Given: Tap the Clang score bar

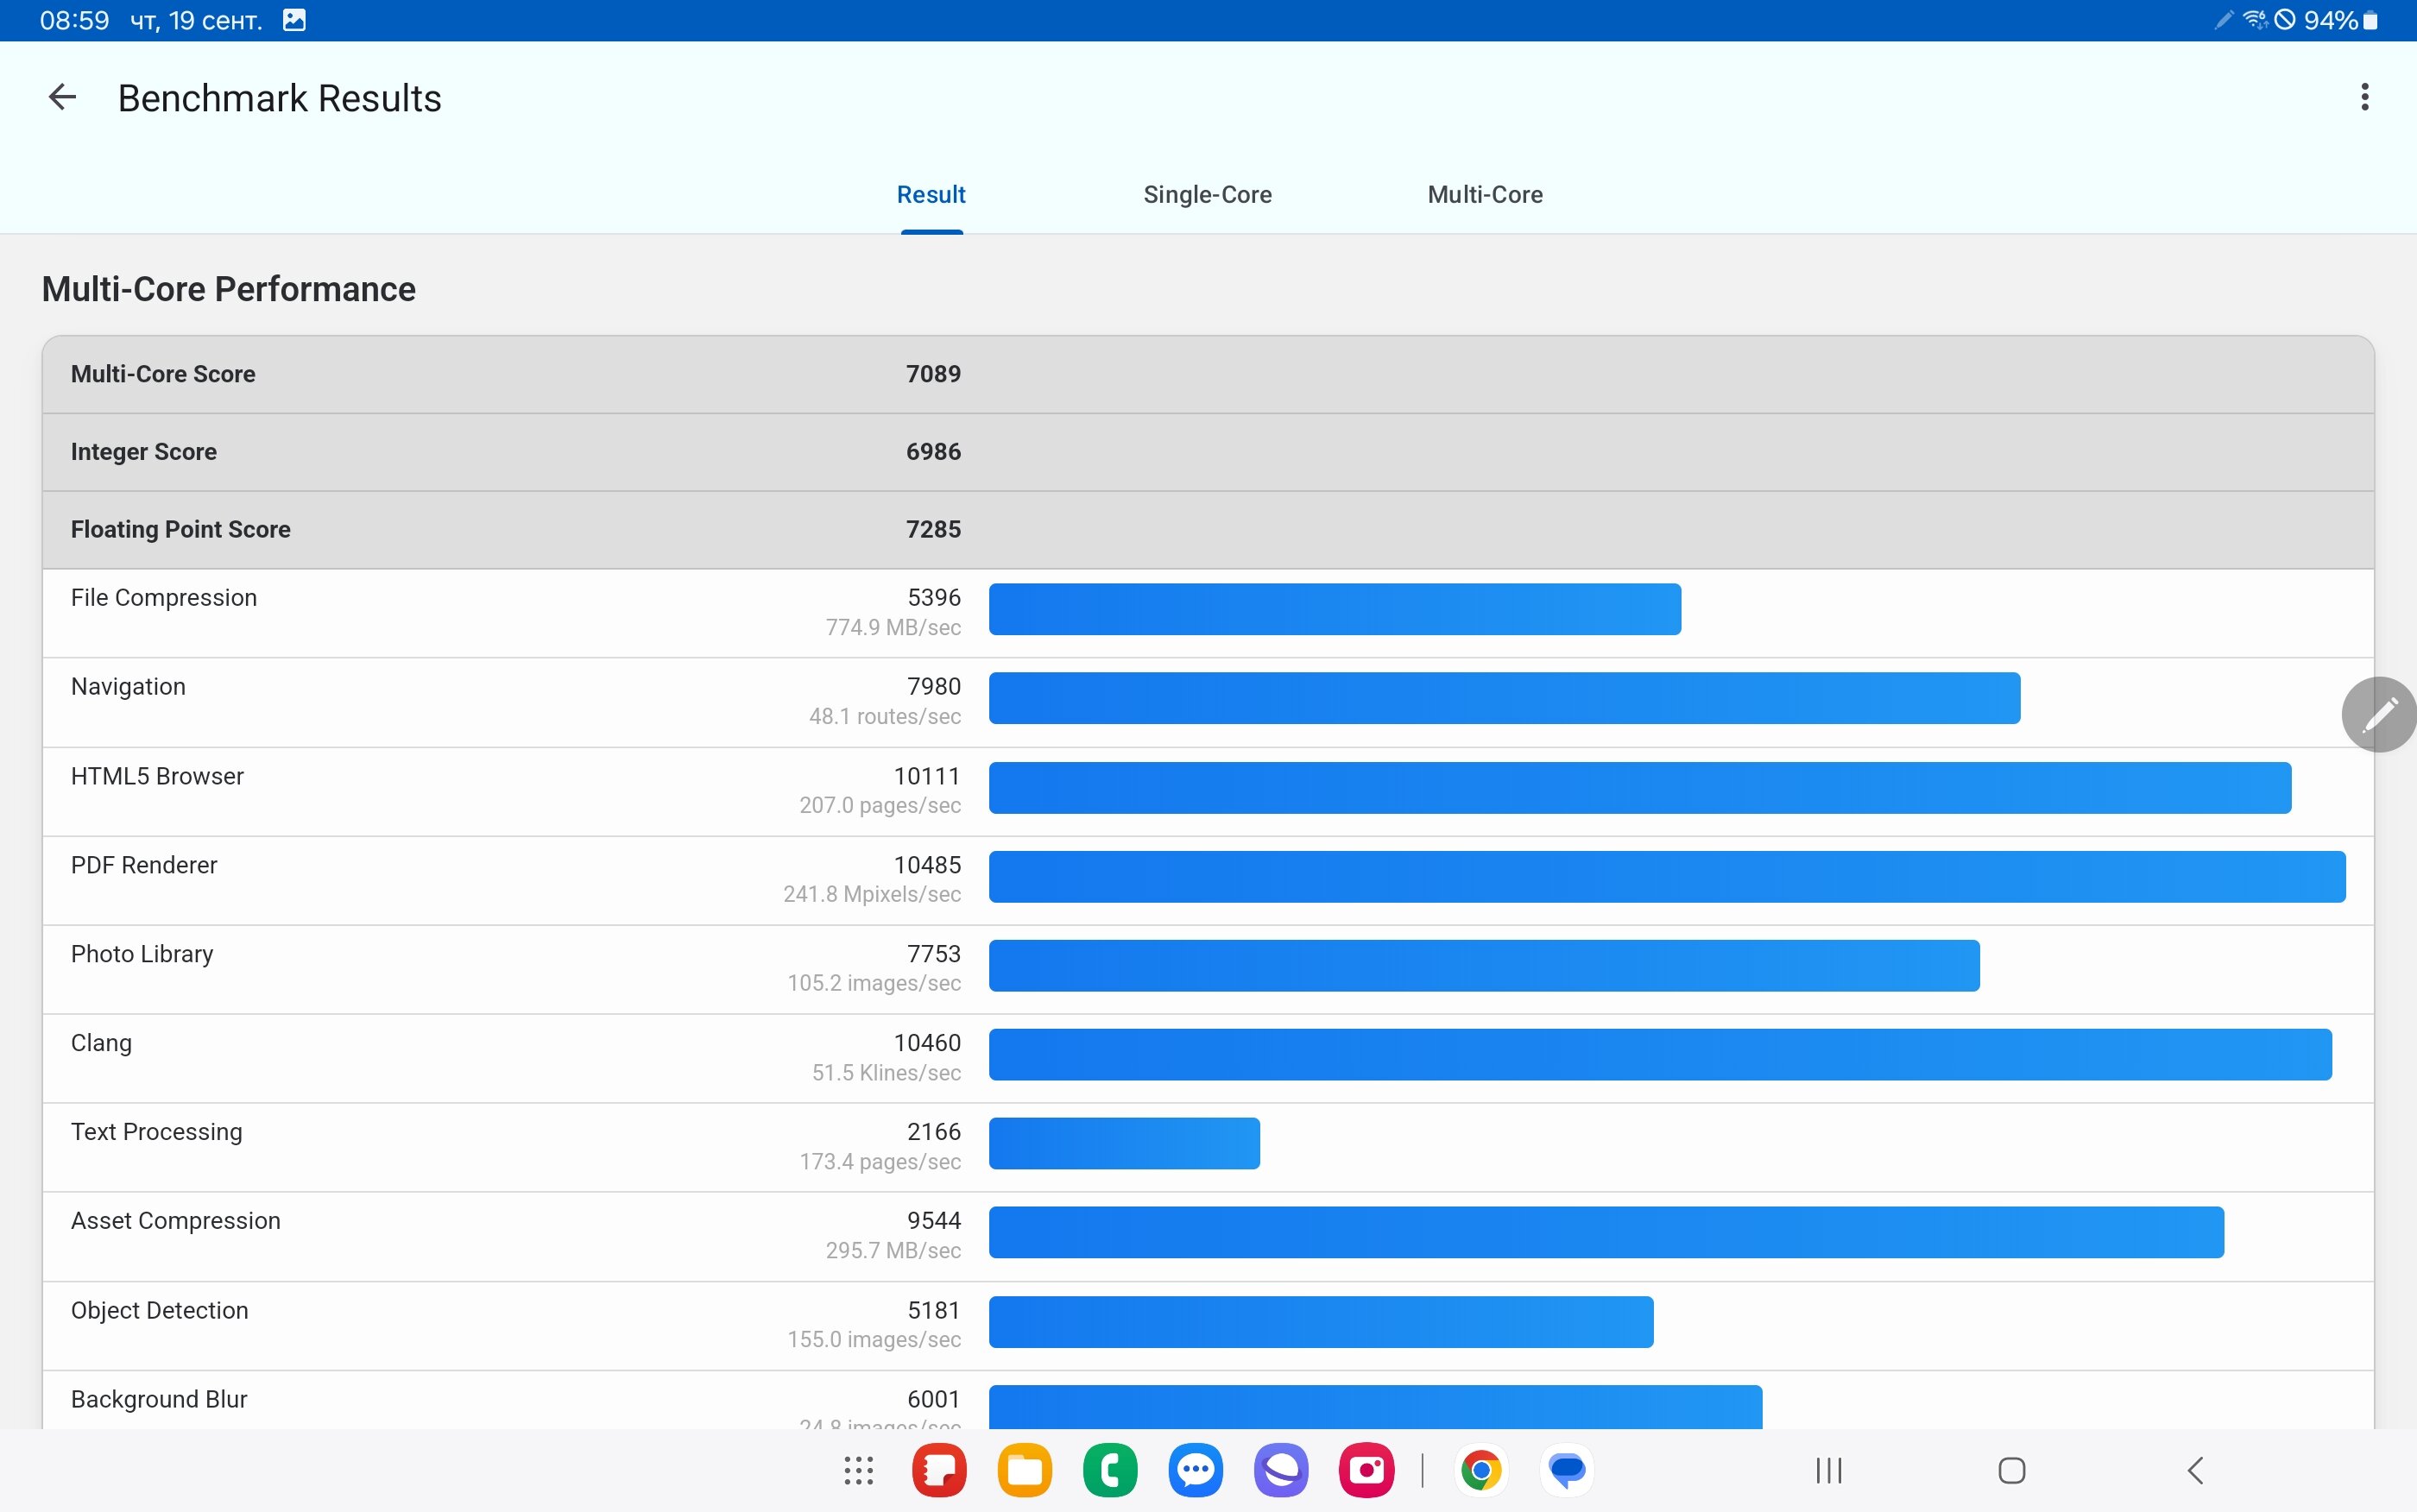Looking at the screenshot, I should point(1660,1055).
